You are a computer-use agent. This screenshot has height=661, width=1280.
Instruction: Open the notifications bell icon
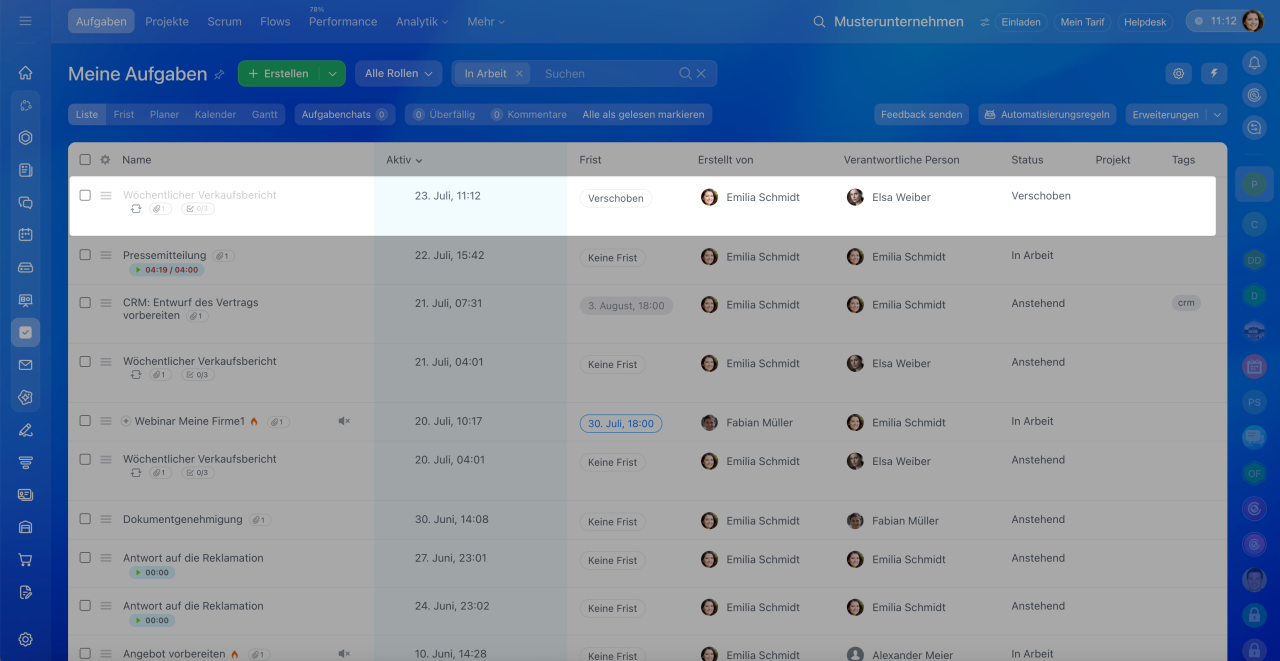pos(1254,63)
